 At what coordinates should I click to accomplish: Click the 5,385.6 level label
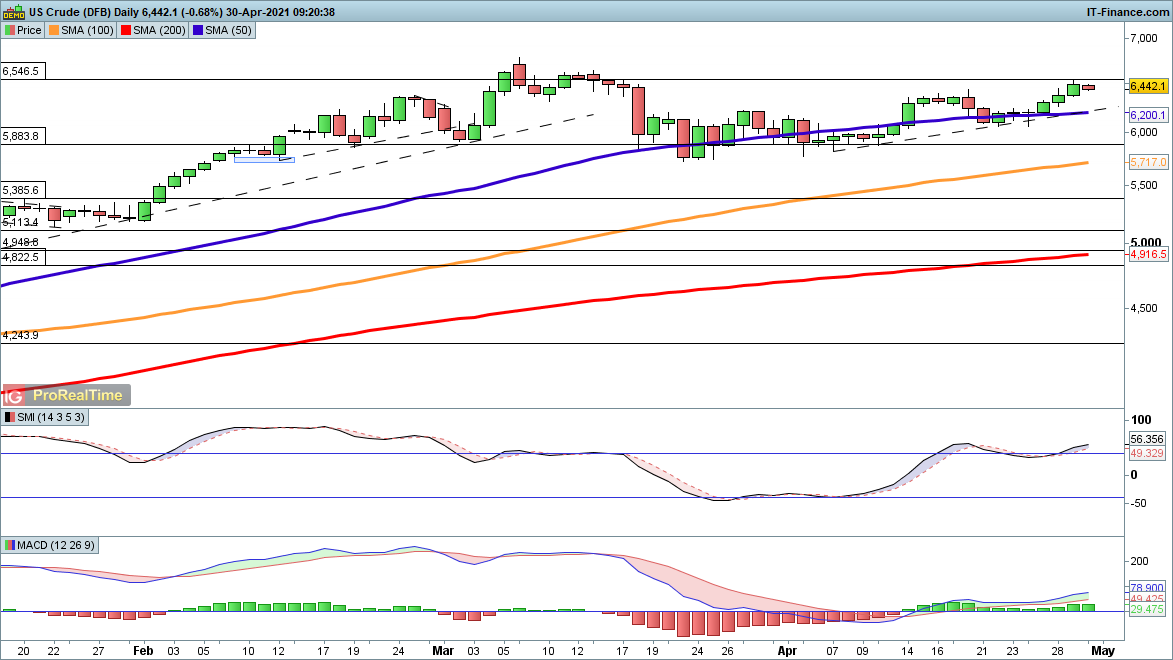pyautogui.click(x=21, y=190)
